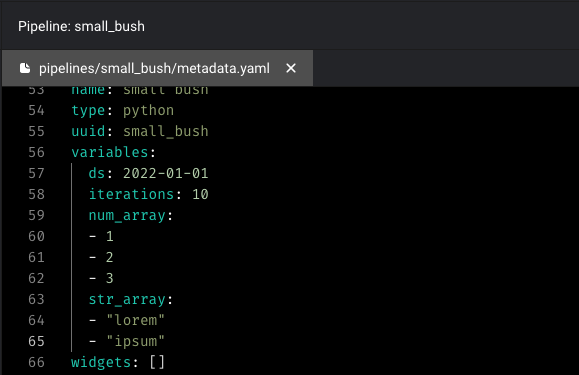Click list item 3 on line 62
The height and width of the screenshot is (375, 579).
[x=110, y=279]
